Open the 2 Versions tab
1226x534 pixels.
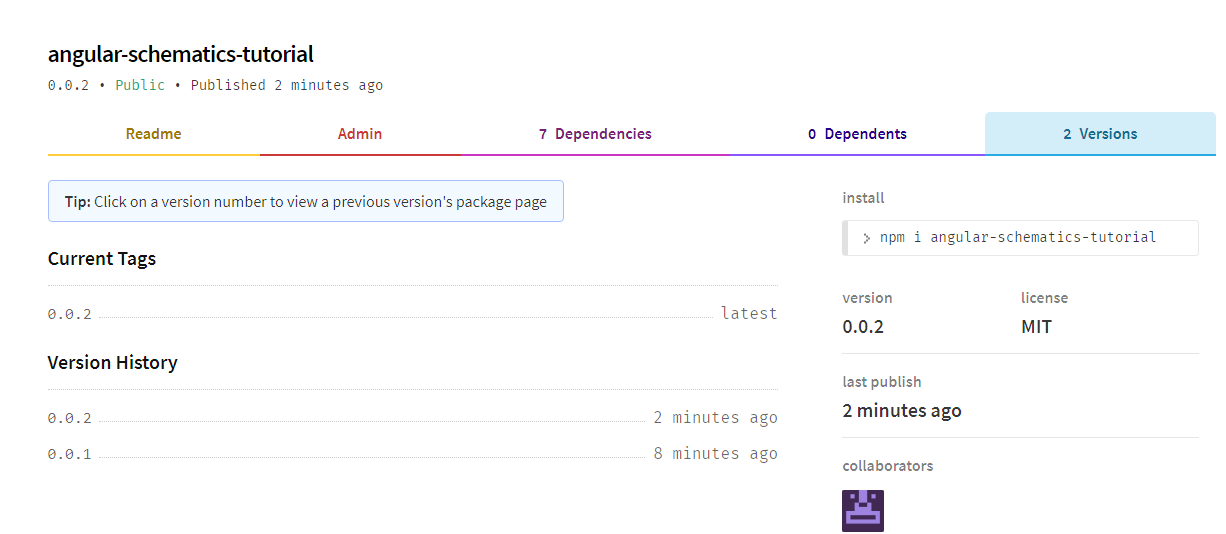1100,134
